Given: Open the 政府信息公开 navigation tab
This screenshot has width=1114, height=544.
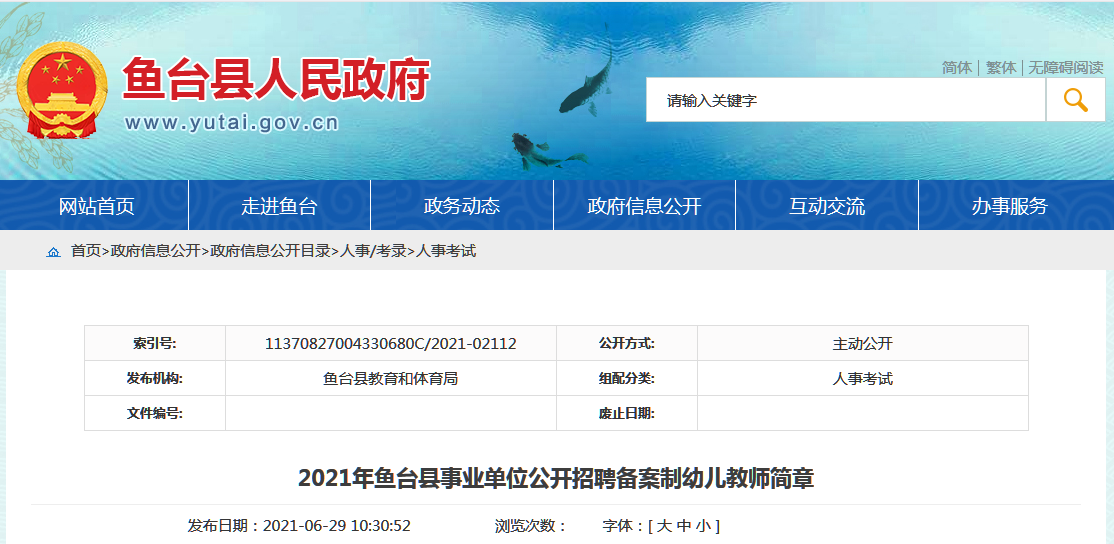Looking at the screenshot, I should (644, 206).
